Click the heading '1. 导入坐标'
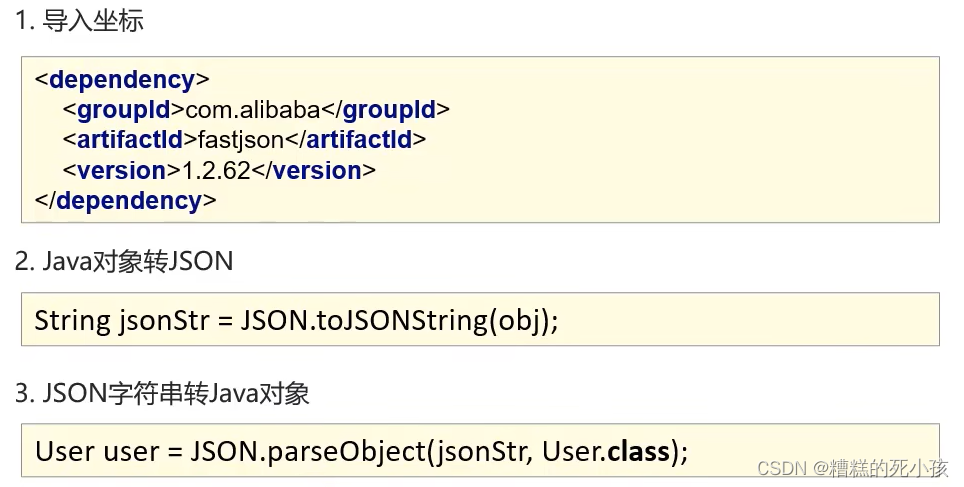The height and width of the screenshot is (487, 964). (x=79, y=20)
